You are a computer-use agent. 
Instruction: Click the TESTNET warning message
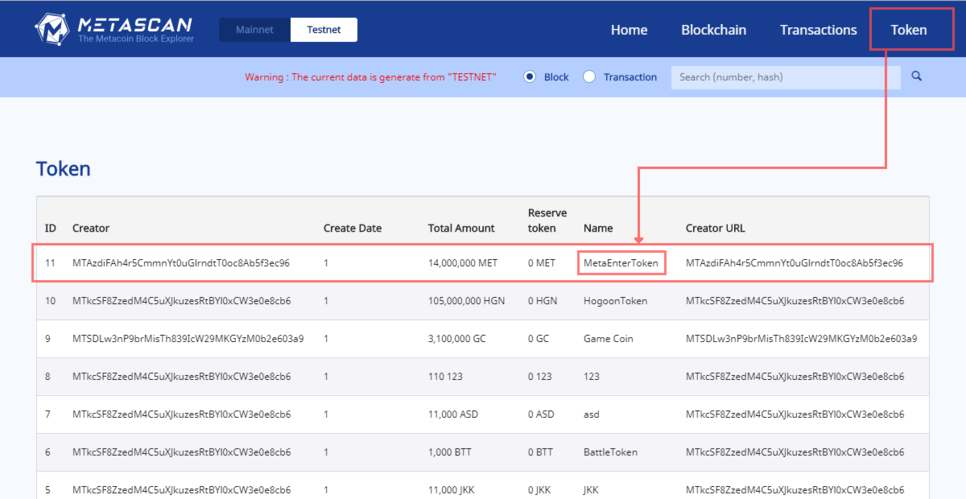point(370,77)
